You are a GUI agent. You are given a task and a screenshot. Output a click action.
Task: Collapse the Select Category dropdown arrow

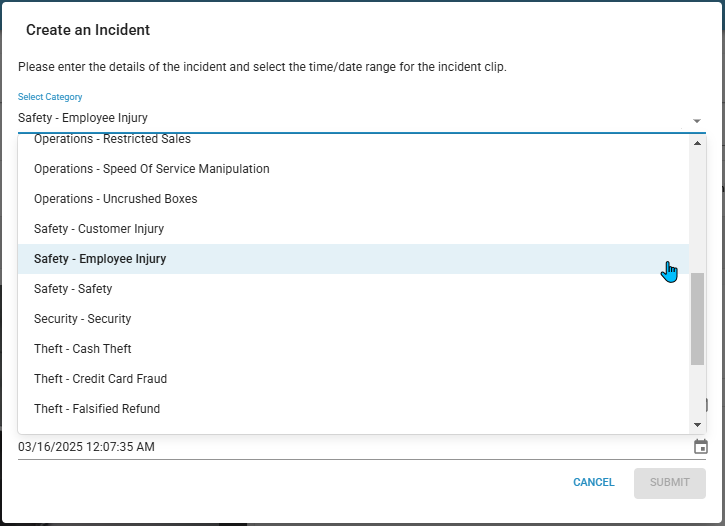[696, 121]
